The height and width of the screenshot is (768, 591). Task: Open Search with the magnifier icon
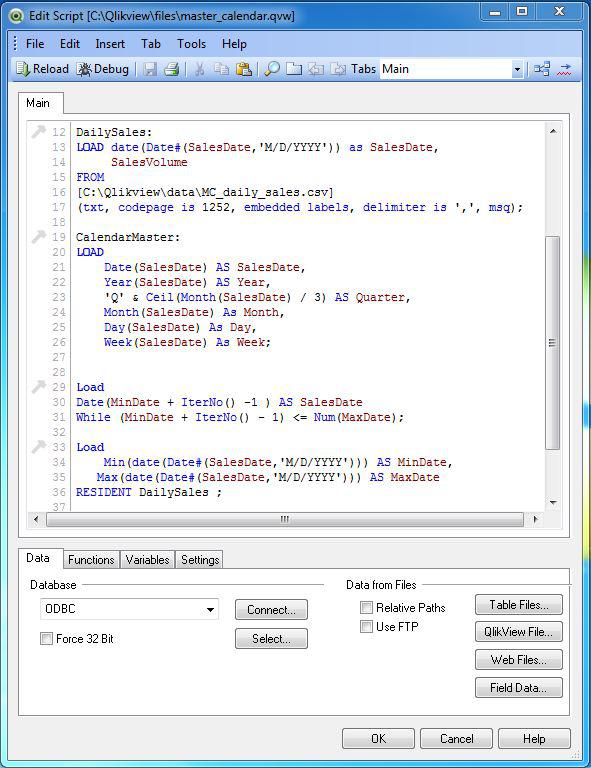tap(272, 69)
